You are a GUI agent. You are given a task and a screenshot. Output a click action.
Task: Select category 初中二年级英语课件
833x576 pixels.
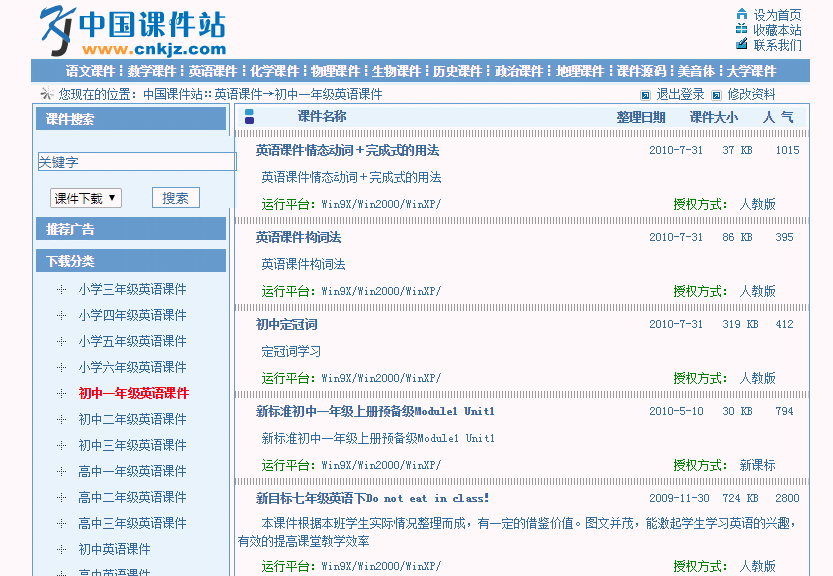[132, 420]
